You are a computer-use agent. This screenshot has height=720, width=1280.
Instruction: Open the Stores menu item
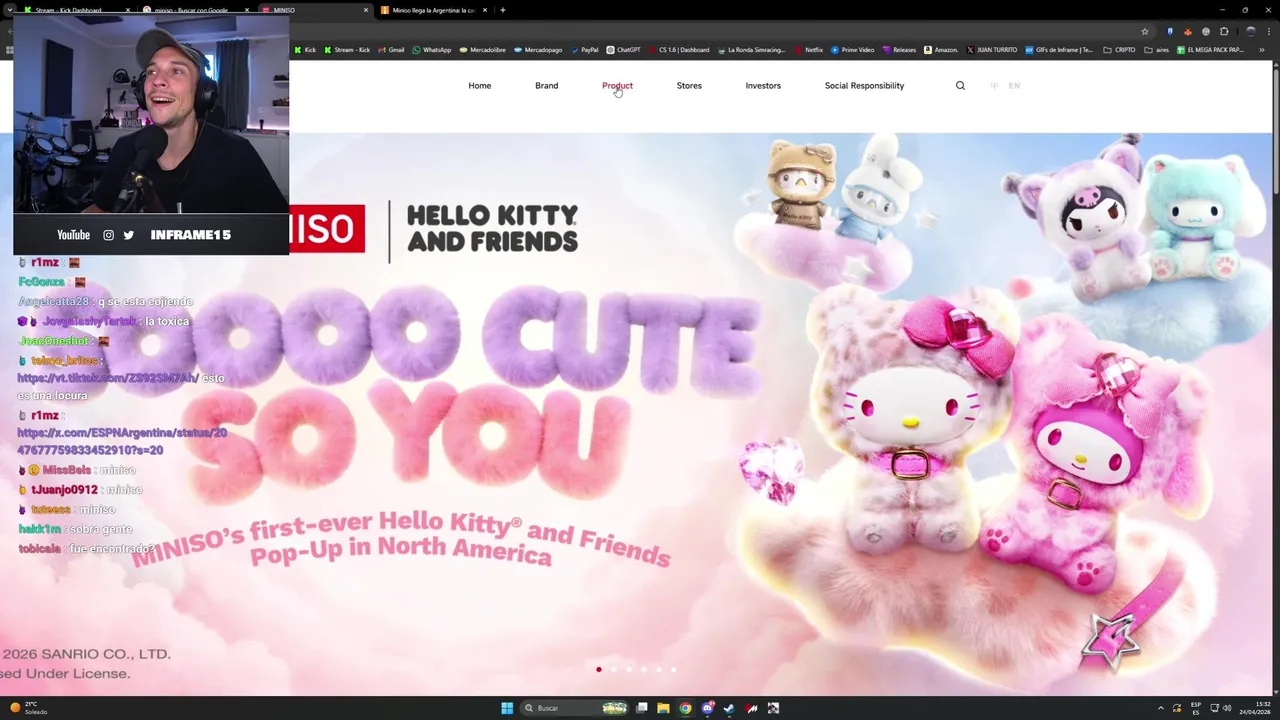(689, 86)
